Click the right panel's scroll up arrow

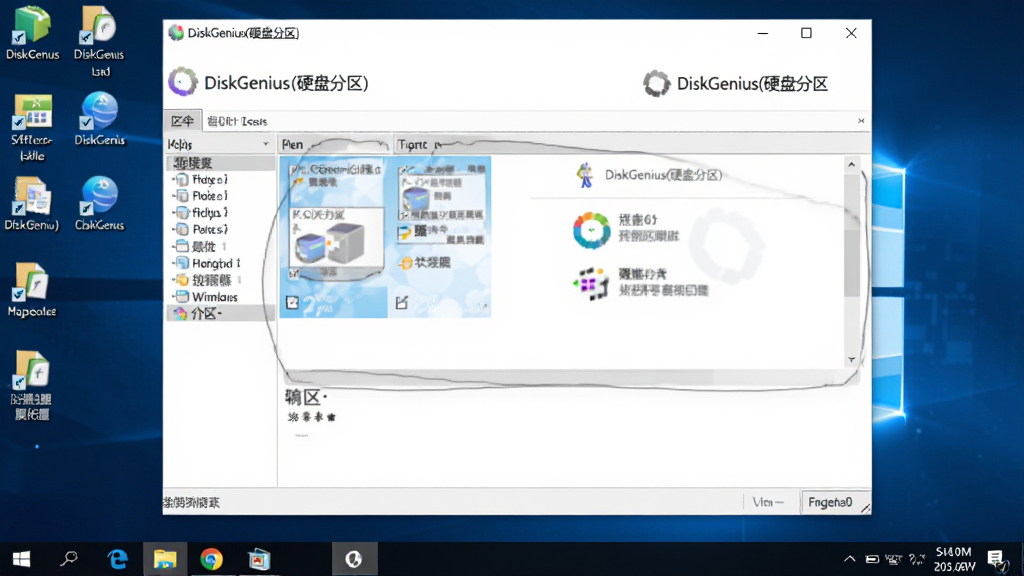(851, 165)
